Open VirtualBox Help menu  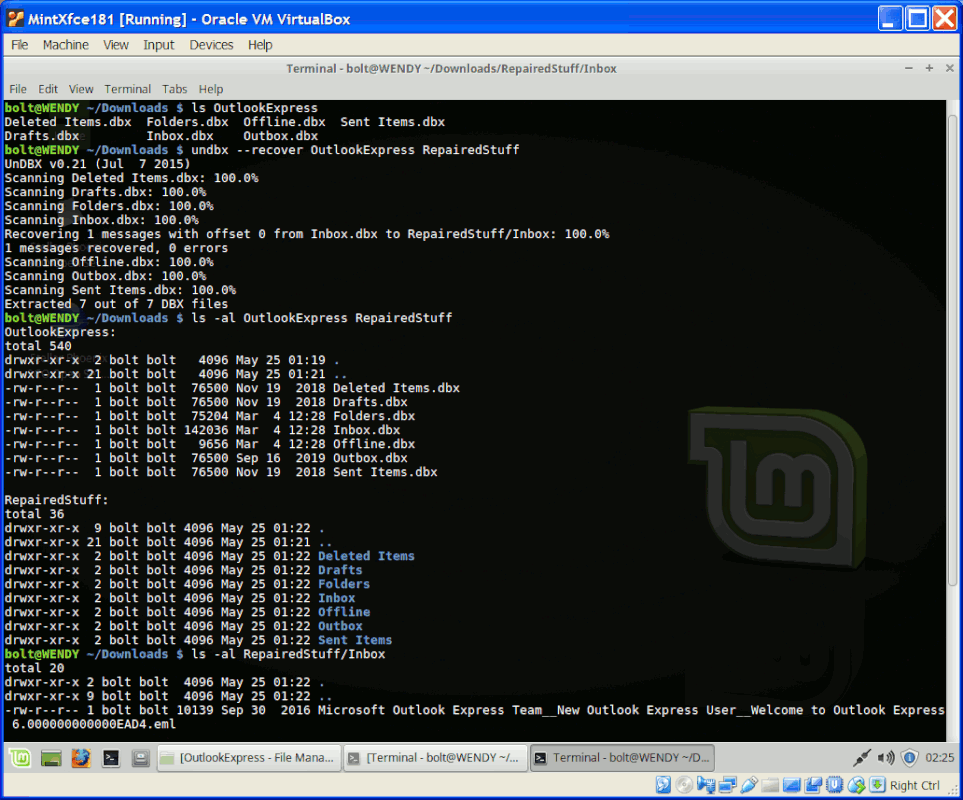tap(260, 45)
